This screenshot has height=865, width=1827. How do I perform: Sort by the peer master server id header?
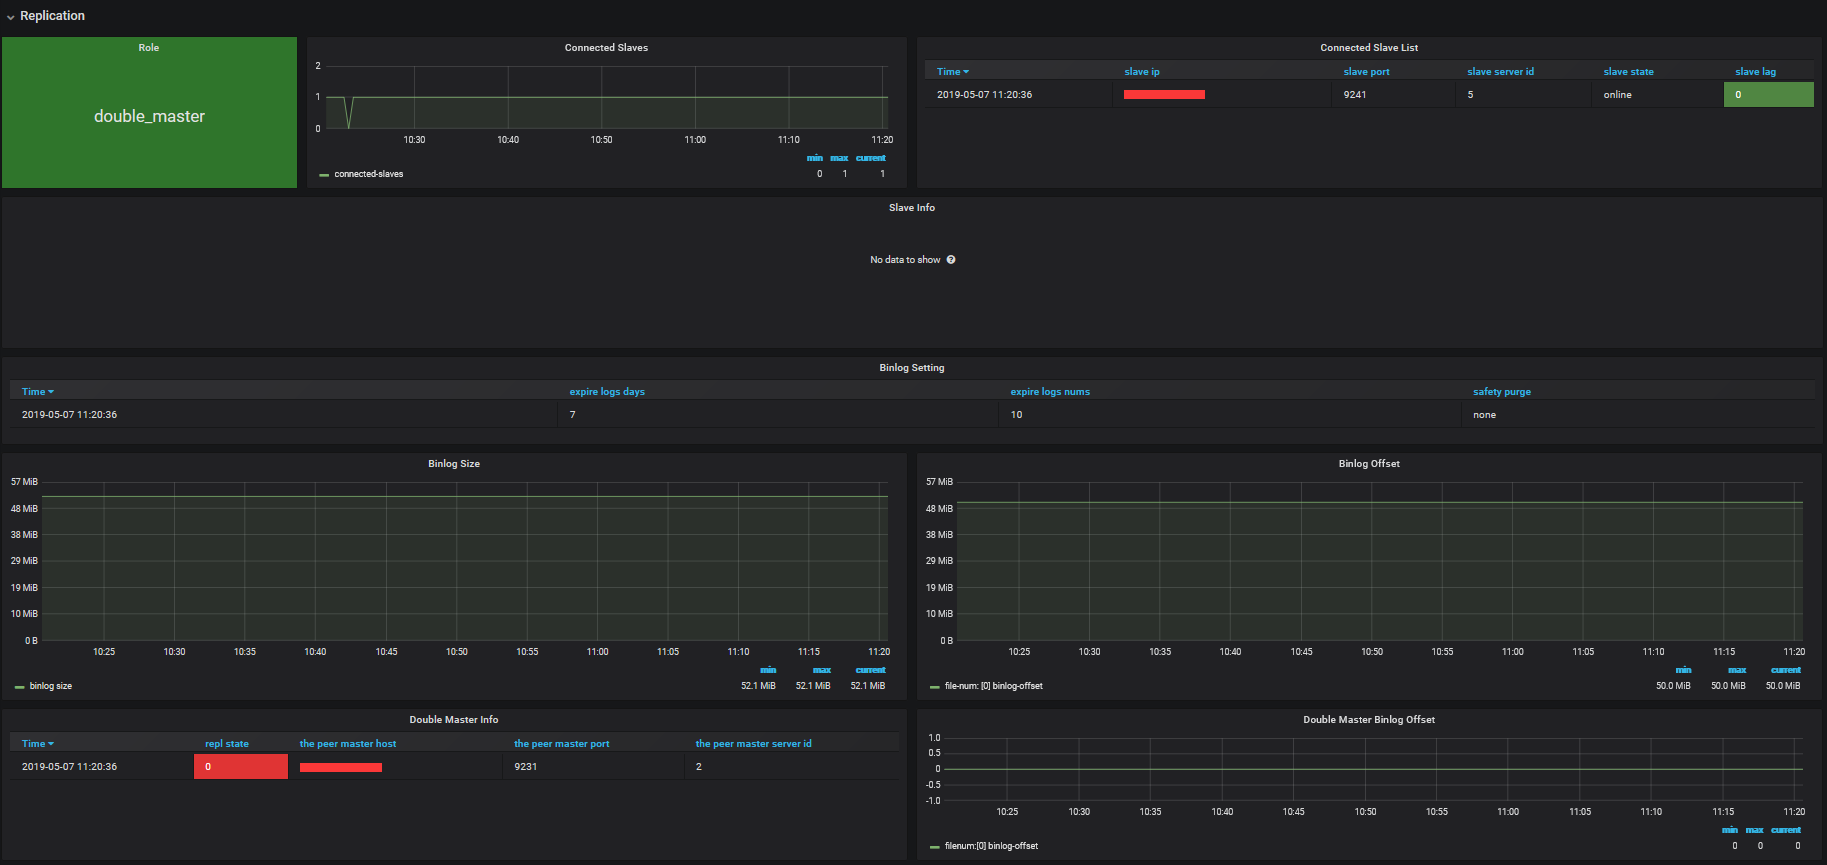pyautogui.click(x=754, y=744)
